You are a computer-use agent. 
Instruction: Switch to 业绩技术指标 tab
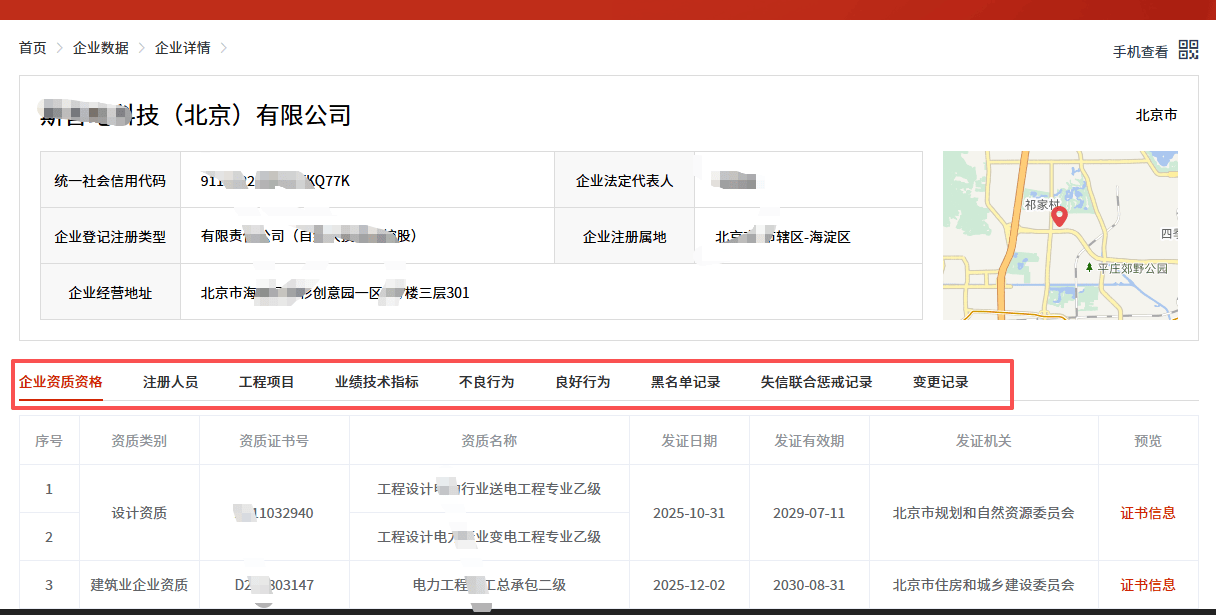pyautogui.click(x=377, y=382)
